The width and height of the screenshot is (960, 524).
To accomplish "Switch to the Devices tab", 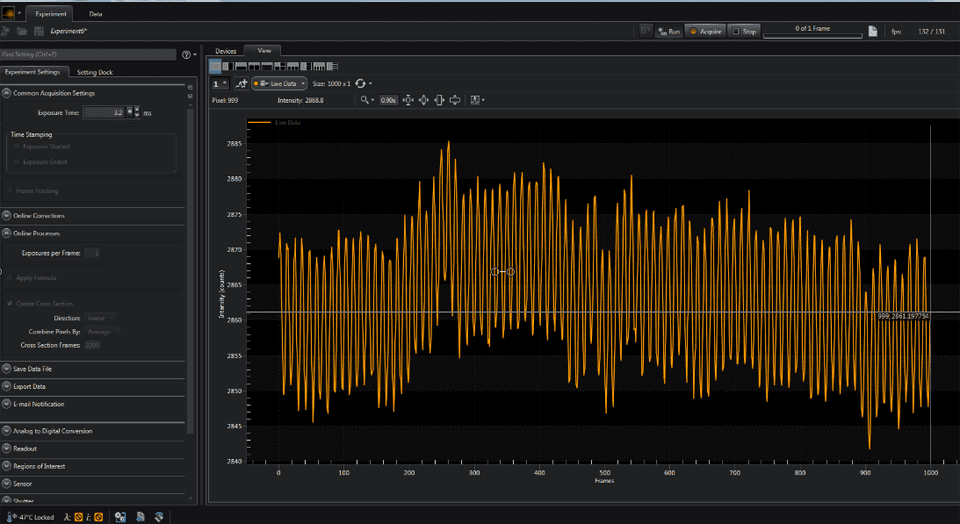I will 226,51.
